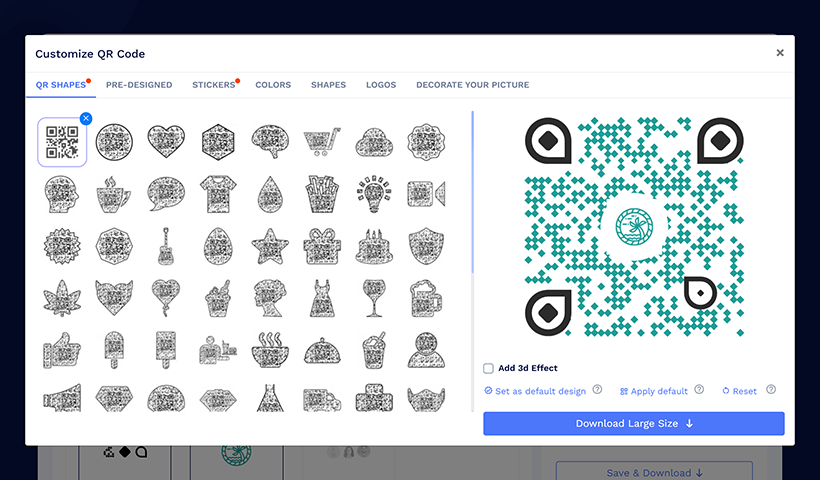Select the birthday cake QR shape
820x480 pixels.
[x=374, y=246]
